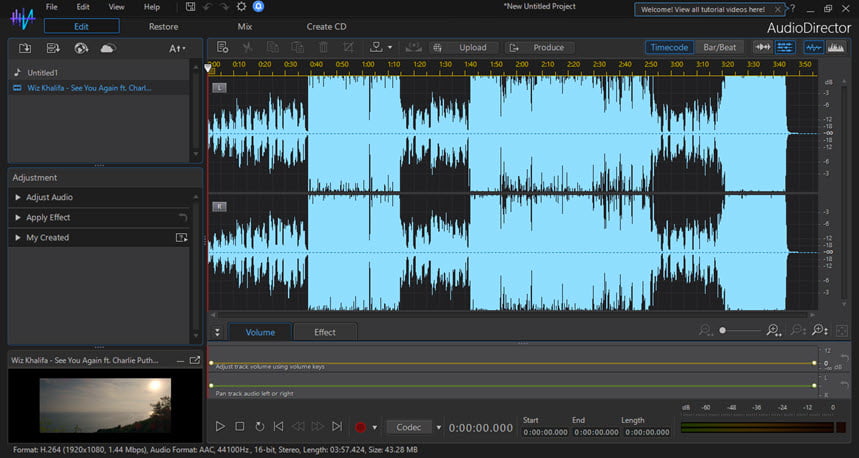Click the delete trash icon
This screenshot has width=859, height=458.
[323, 47]
